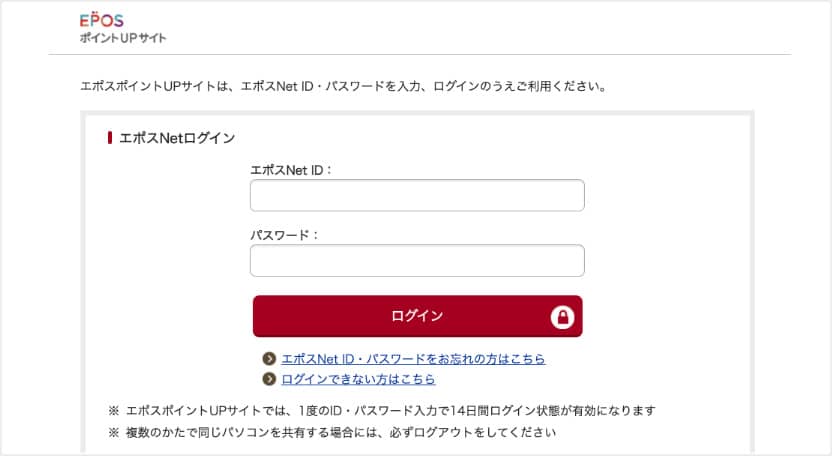
Task: Click the 必ずログアウト shared-PC note text
Action: pos(340,433)
